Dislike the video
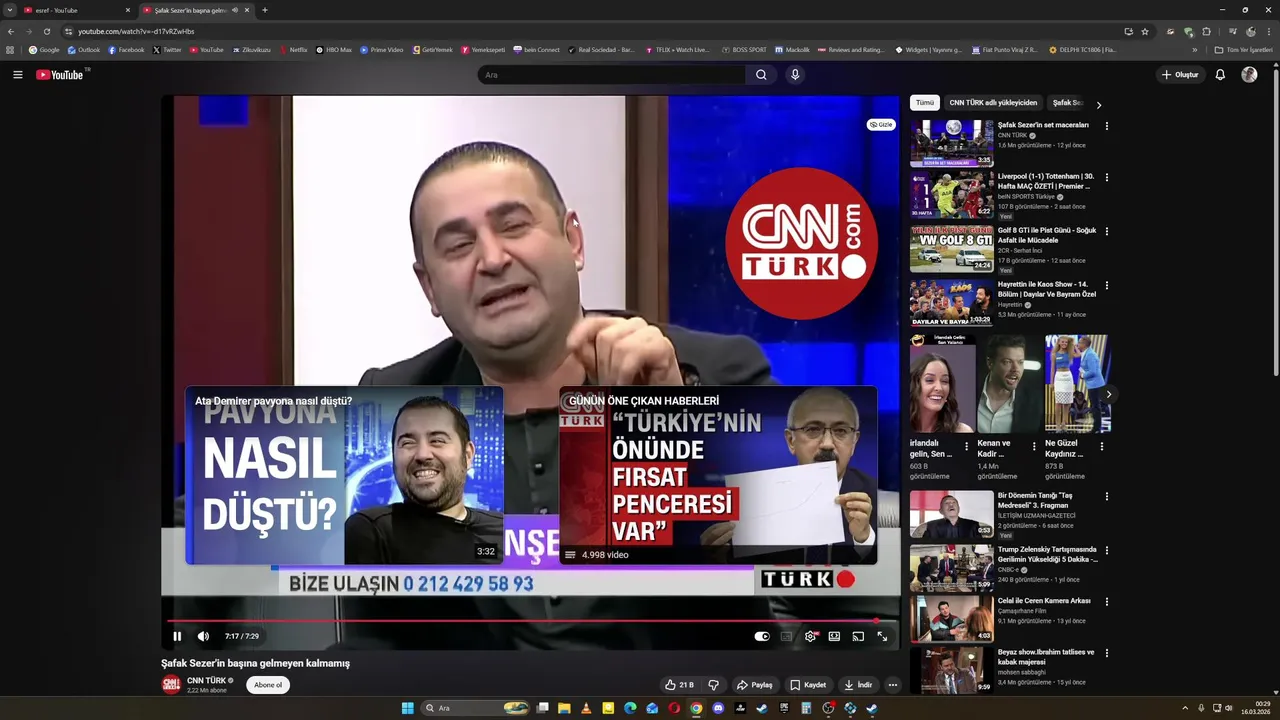This screenshot has width=1280, height=720. [713, 685]
